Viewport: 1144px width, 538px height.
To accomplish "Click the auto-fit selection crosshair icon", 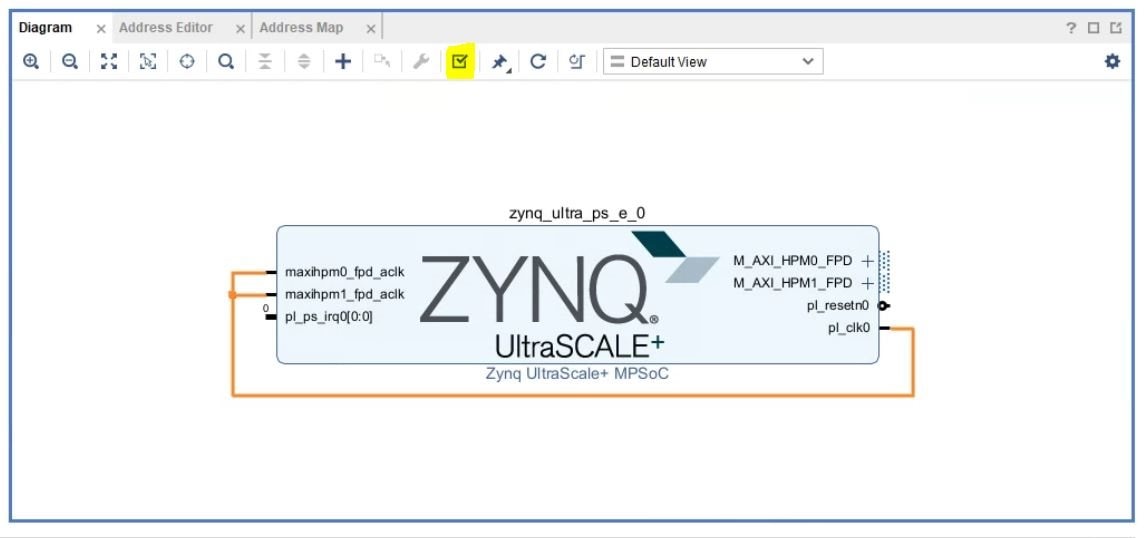I will [x=188, y=62].
